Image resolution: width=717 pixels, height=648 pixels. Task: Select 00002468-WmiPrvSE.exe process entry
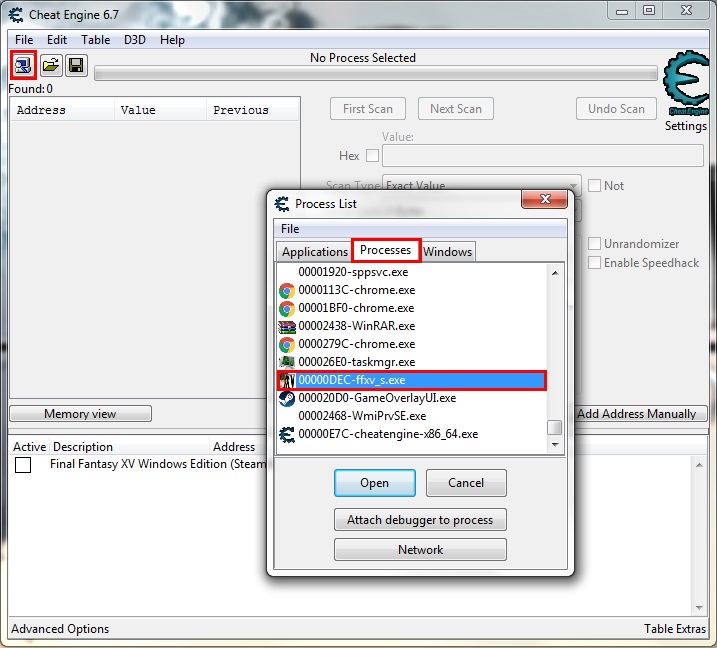(412, 416)
